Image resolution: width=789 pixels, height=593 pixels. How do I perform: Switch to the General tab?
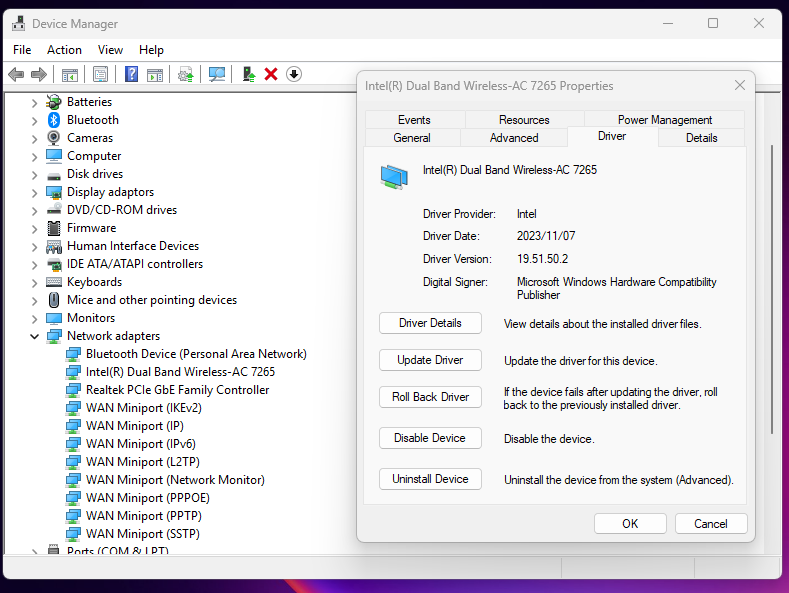[x=412, y=138]
